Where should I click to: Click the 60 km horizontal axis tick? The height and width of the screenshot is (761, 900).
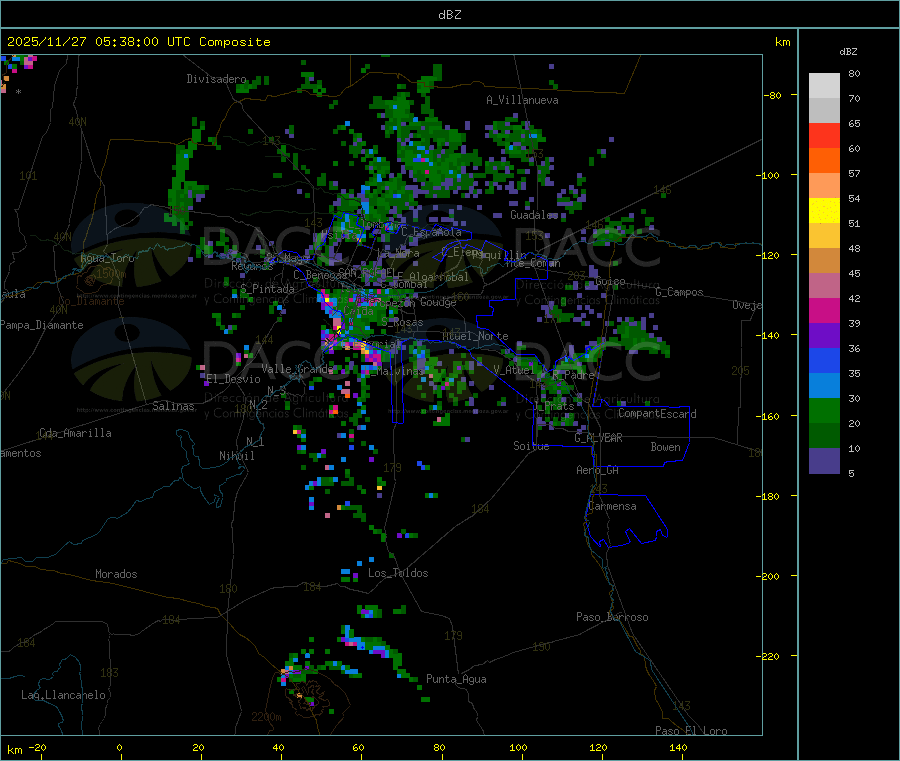point(359,748)
